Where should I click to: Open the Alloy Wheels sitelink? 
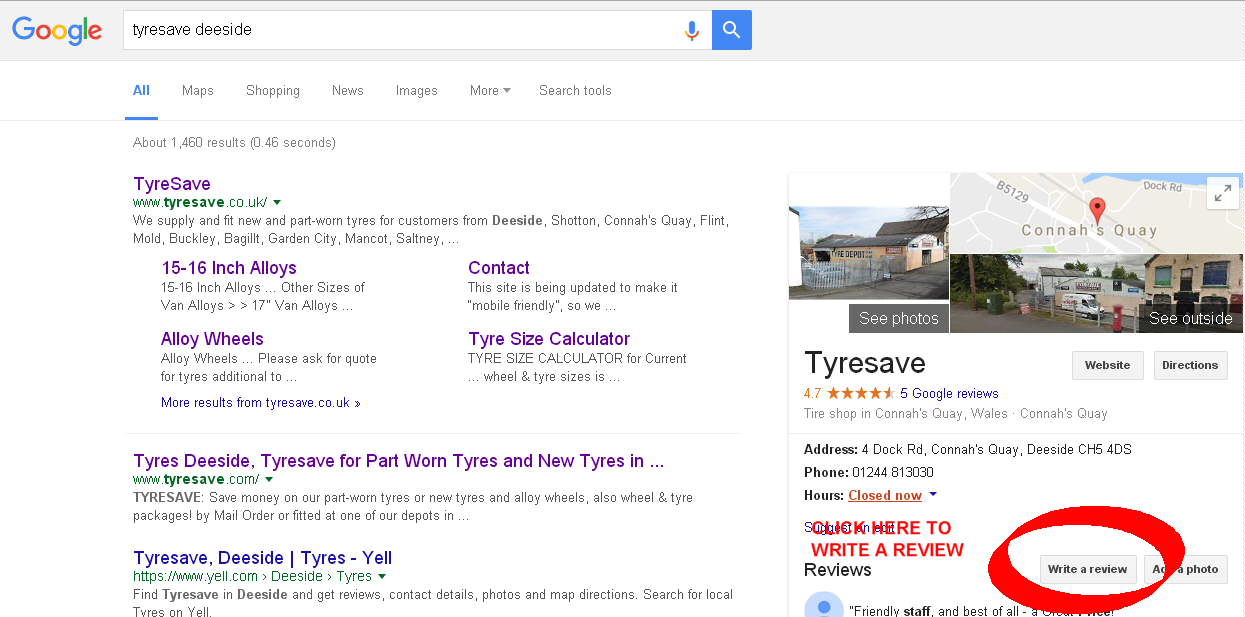[x=212, y=339]
